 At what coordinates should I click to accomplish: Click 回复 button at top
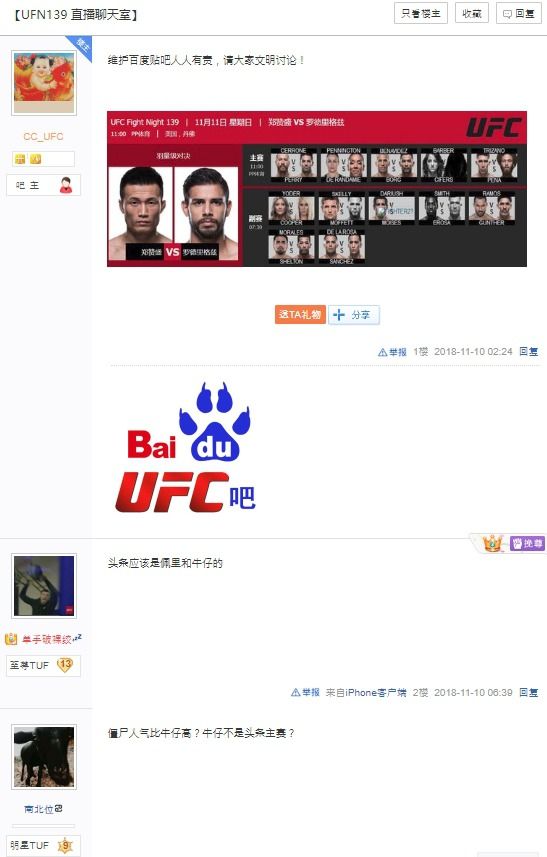click(x=519, y=13)
